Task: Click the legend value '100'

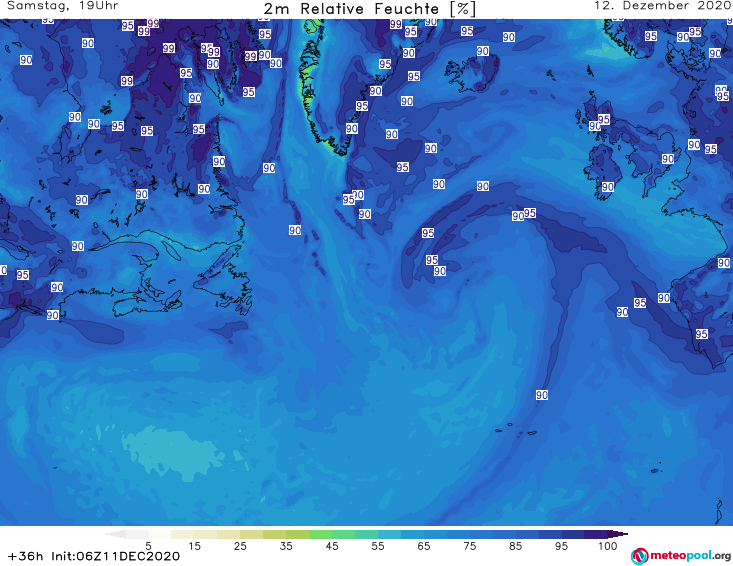Action: point(608,546)
